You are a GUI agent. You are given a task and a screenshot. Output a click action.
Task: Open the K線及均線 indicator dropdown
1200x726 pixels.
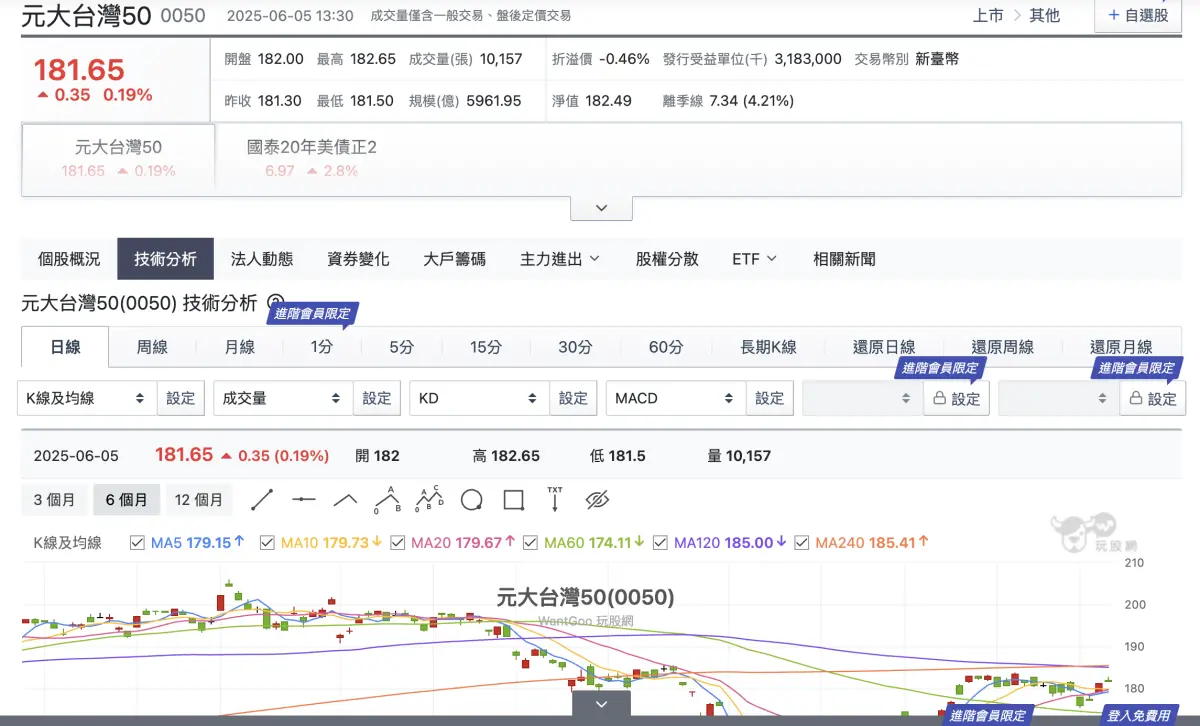pyautogui.click(x=87, y=398)
